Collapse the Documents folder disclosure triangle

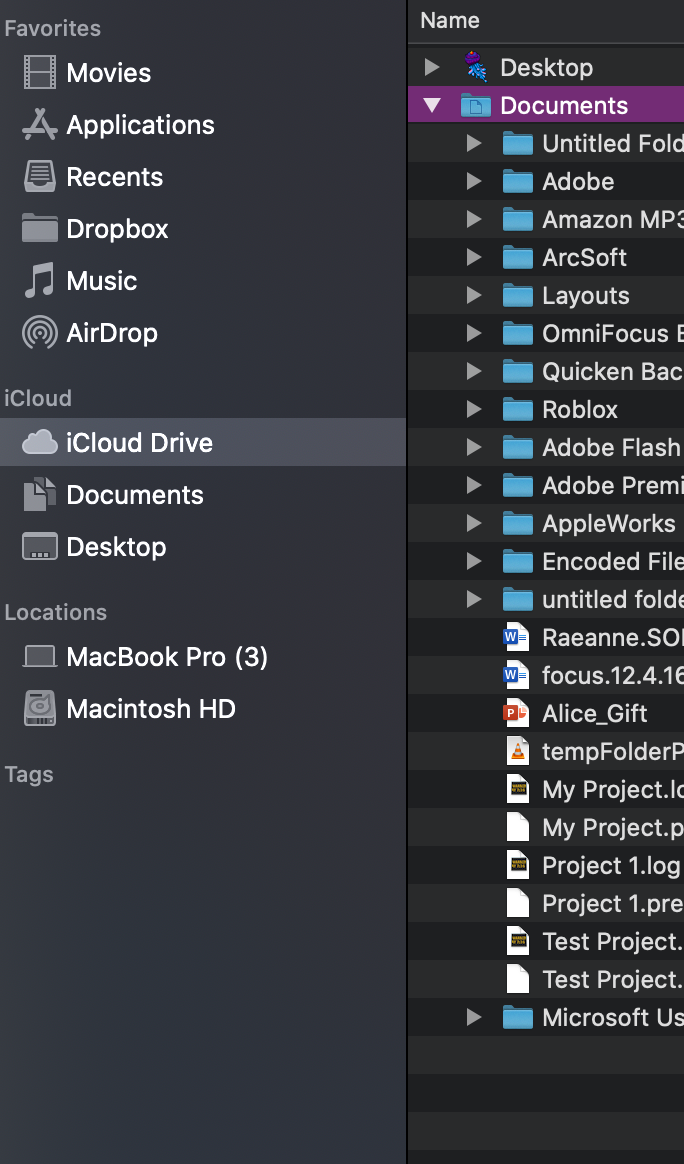click(x=432, y=105)
